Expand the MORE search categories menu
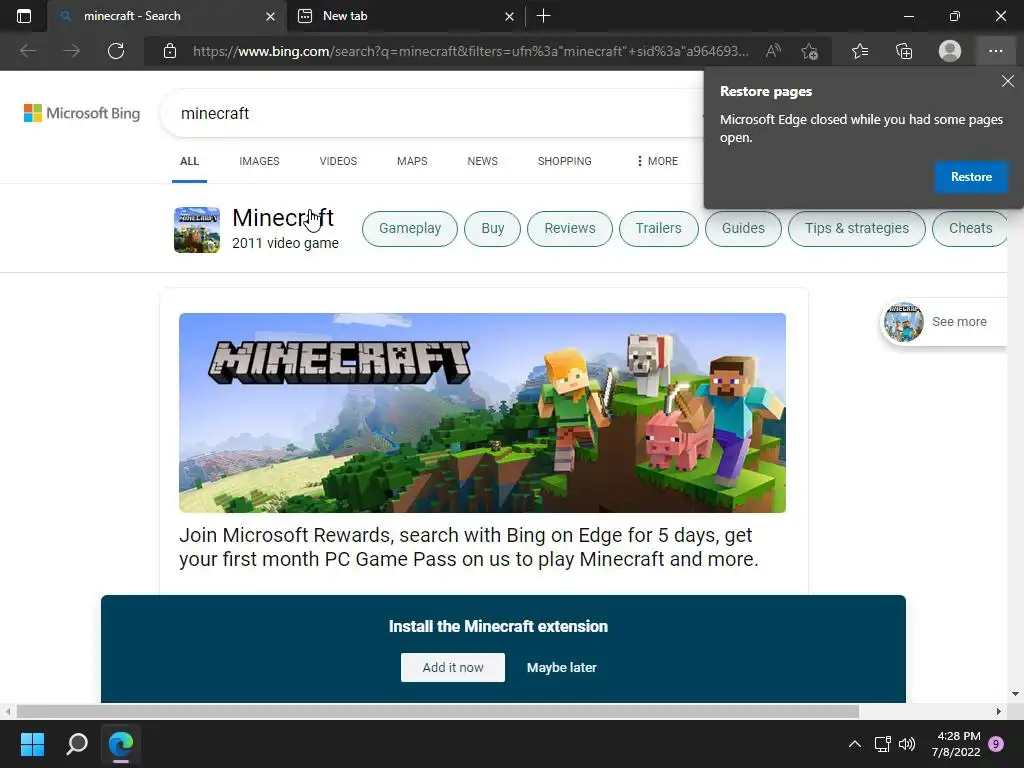Screen dimensions: 1024x768 pos(657,161)
